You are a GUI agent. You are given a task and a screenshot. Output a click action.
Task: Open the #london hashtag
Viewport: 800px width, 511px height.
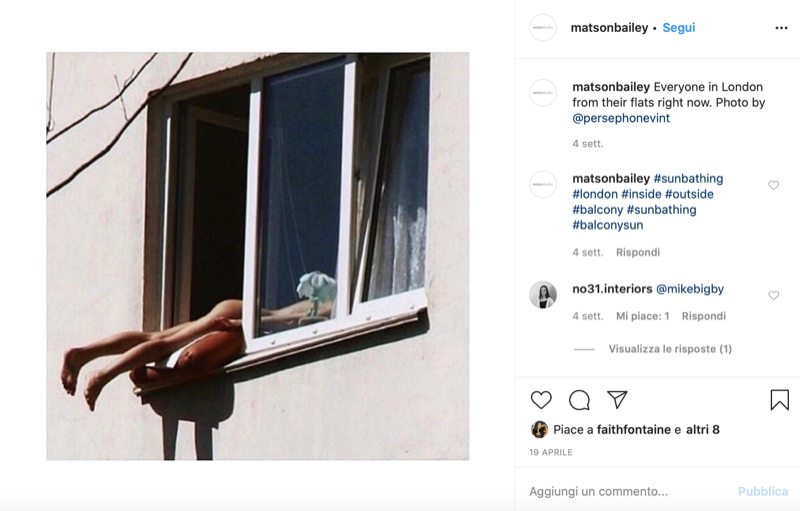595,194
